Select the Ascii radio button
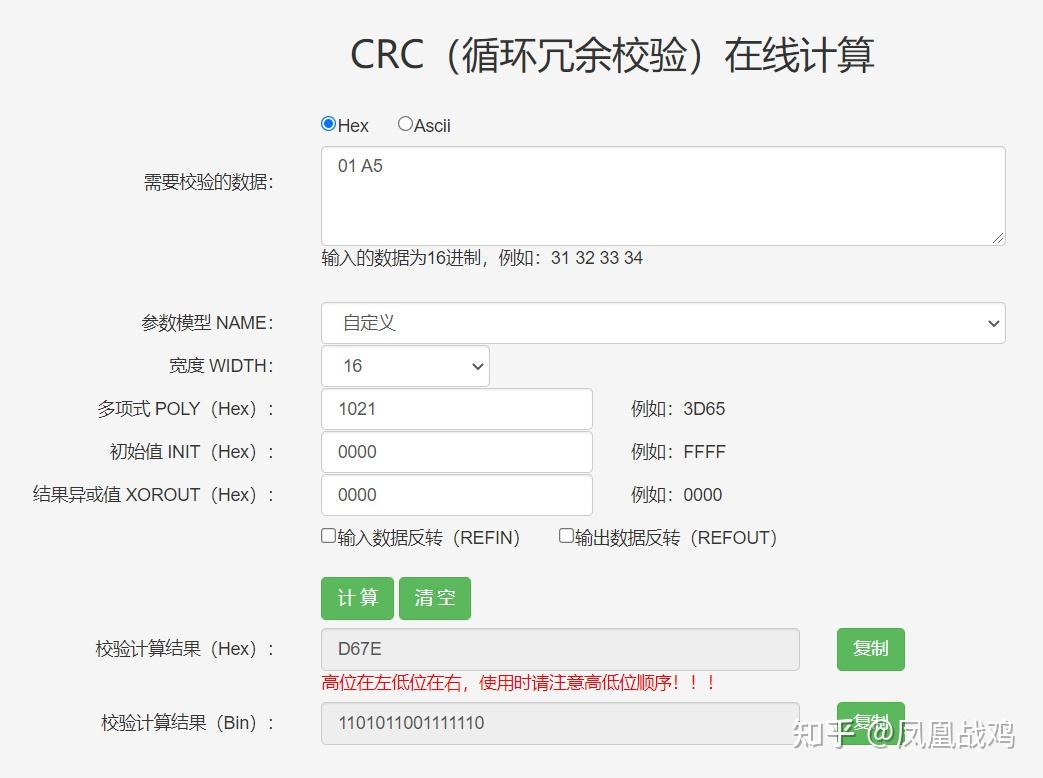Image resolution: width=1043 pixels, height=778 pixels. coord(405,123)
